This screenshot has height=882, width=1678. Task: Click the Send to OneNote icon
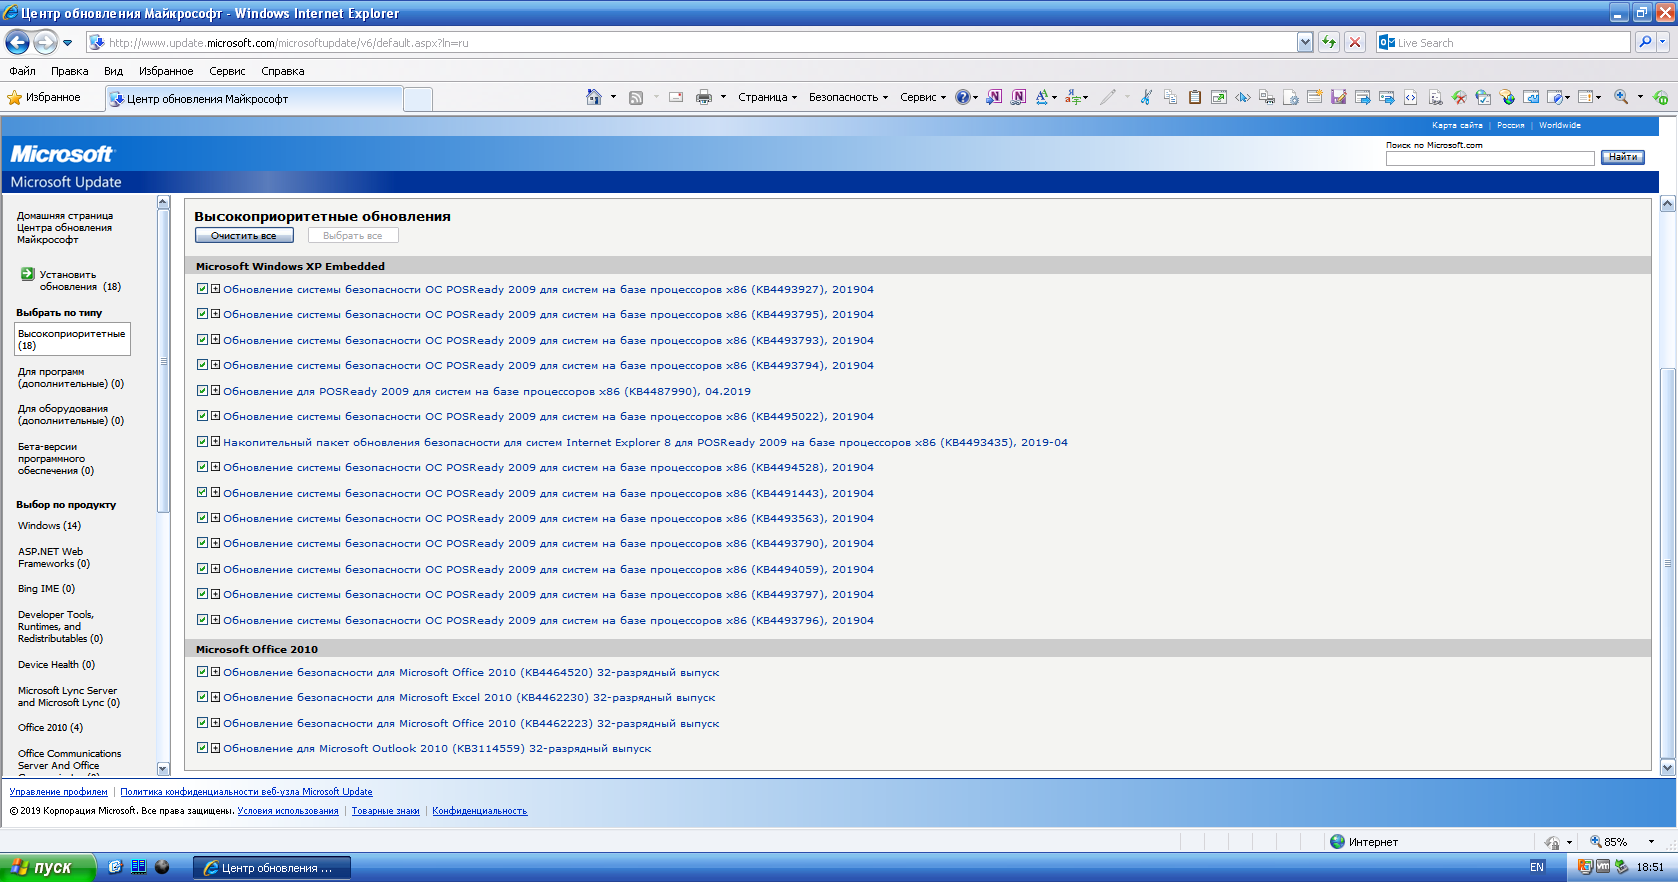click(994, 97)
